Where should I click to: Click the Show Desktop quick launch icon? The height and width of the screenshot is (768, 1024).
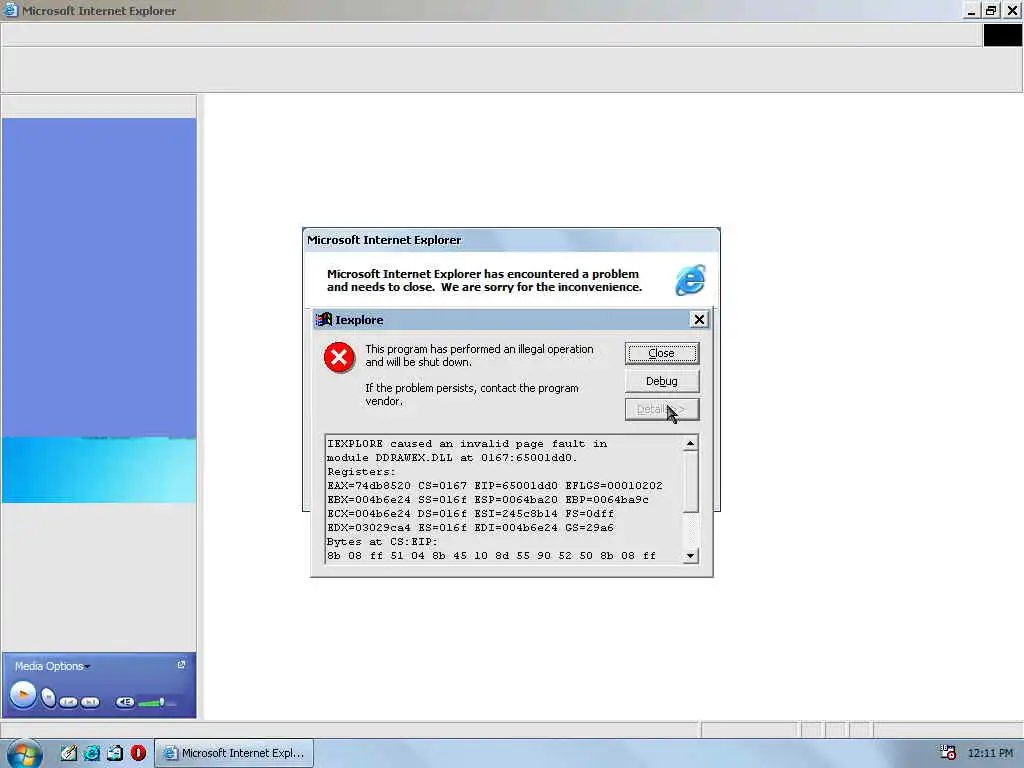[x=115, y=753]
